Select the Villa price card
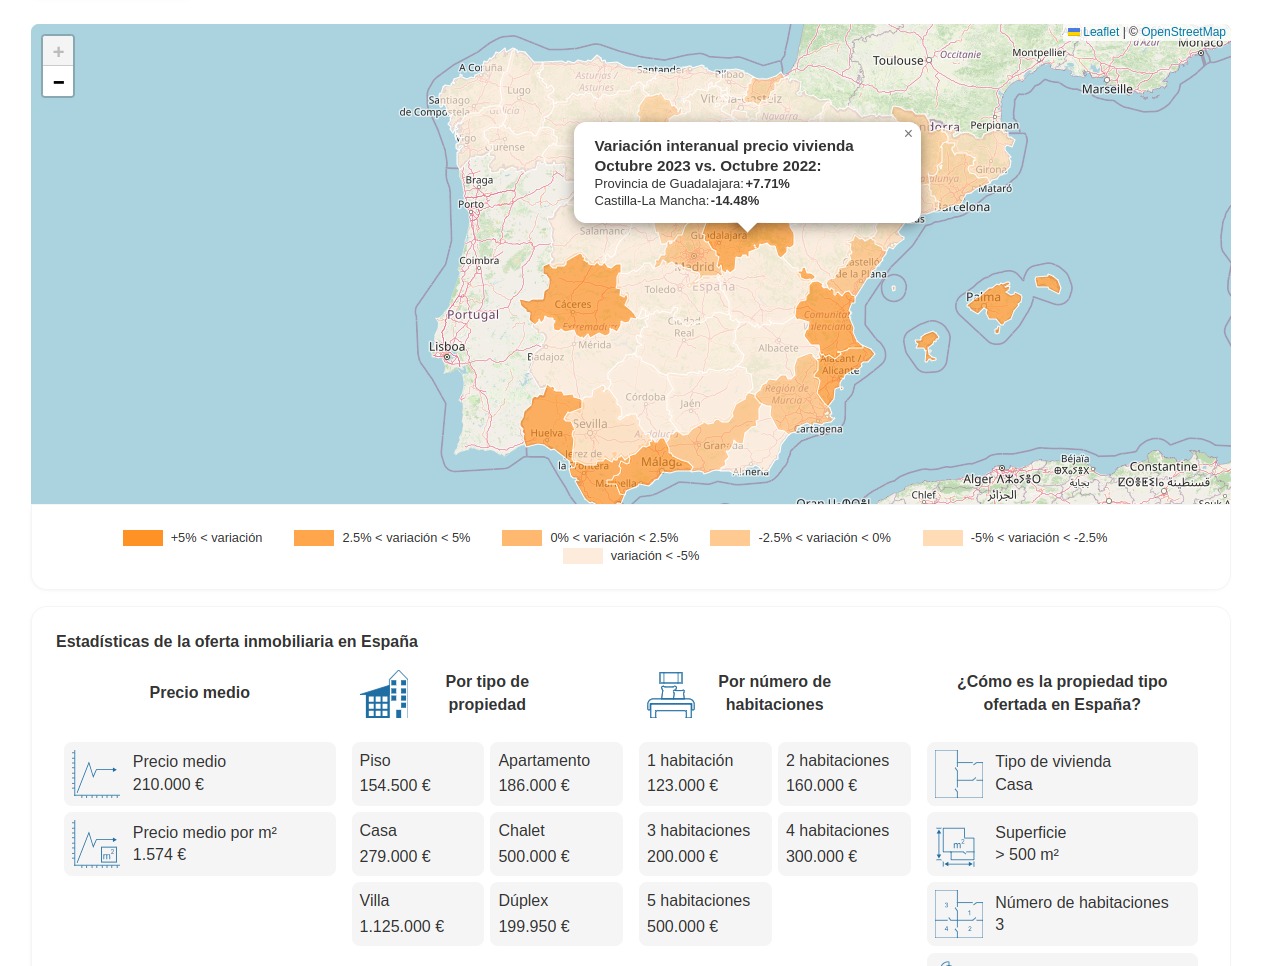 [x=417, y=914]
